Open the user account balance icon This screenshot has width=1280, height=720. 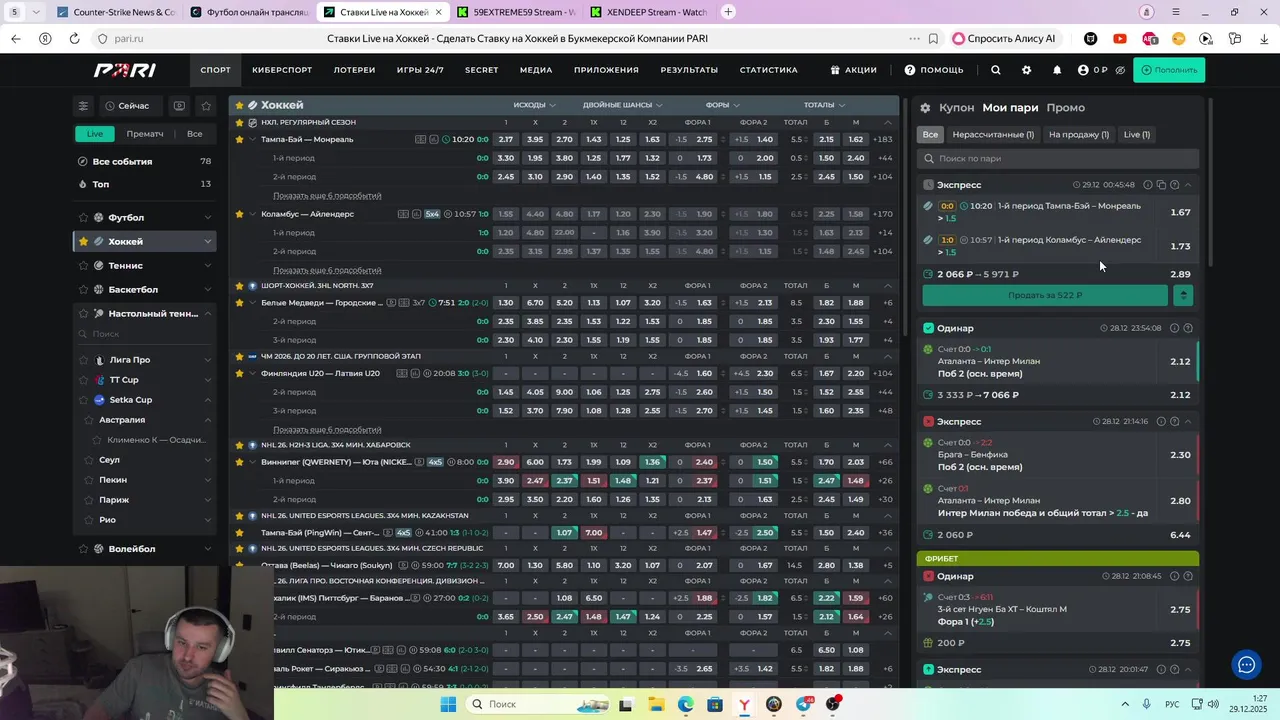1083,70
